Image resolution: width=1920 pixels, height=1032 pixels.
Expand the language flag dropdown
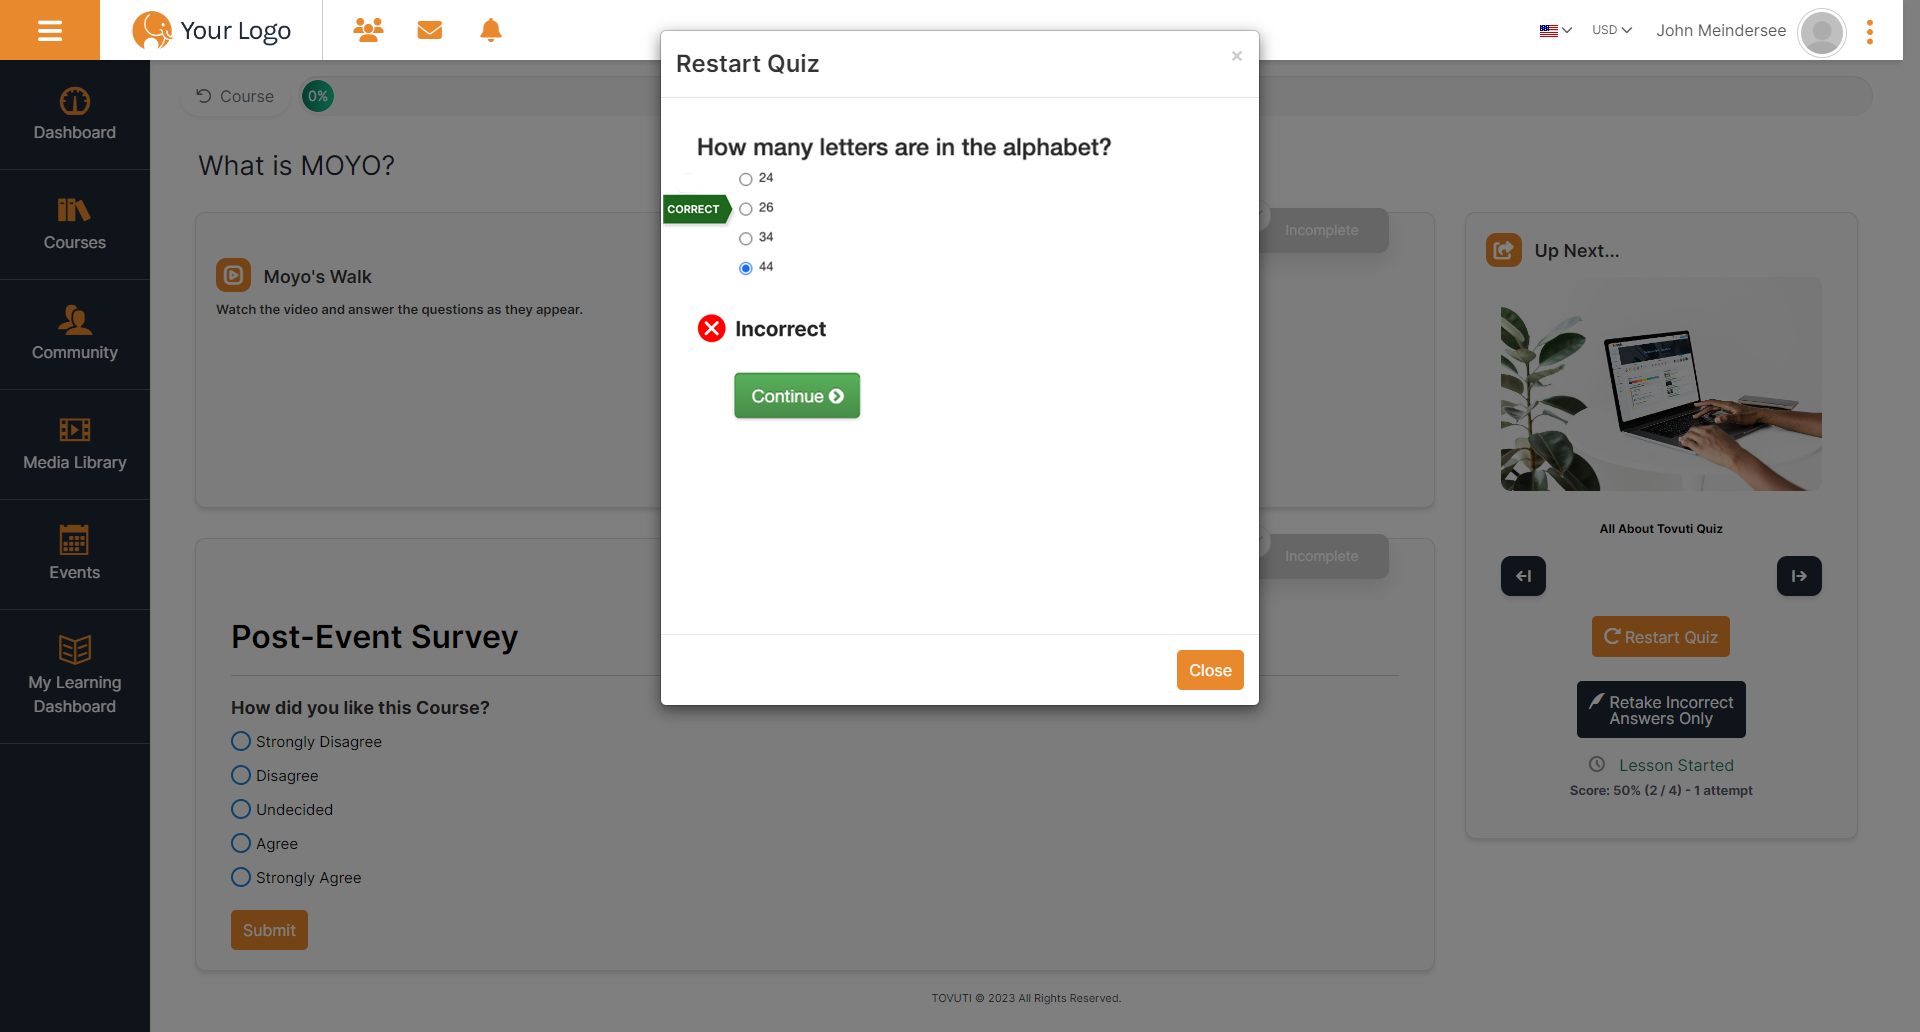pos(1556,30)
